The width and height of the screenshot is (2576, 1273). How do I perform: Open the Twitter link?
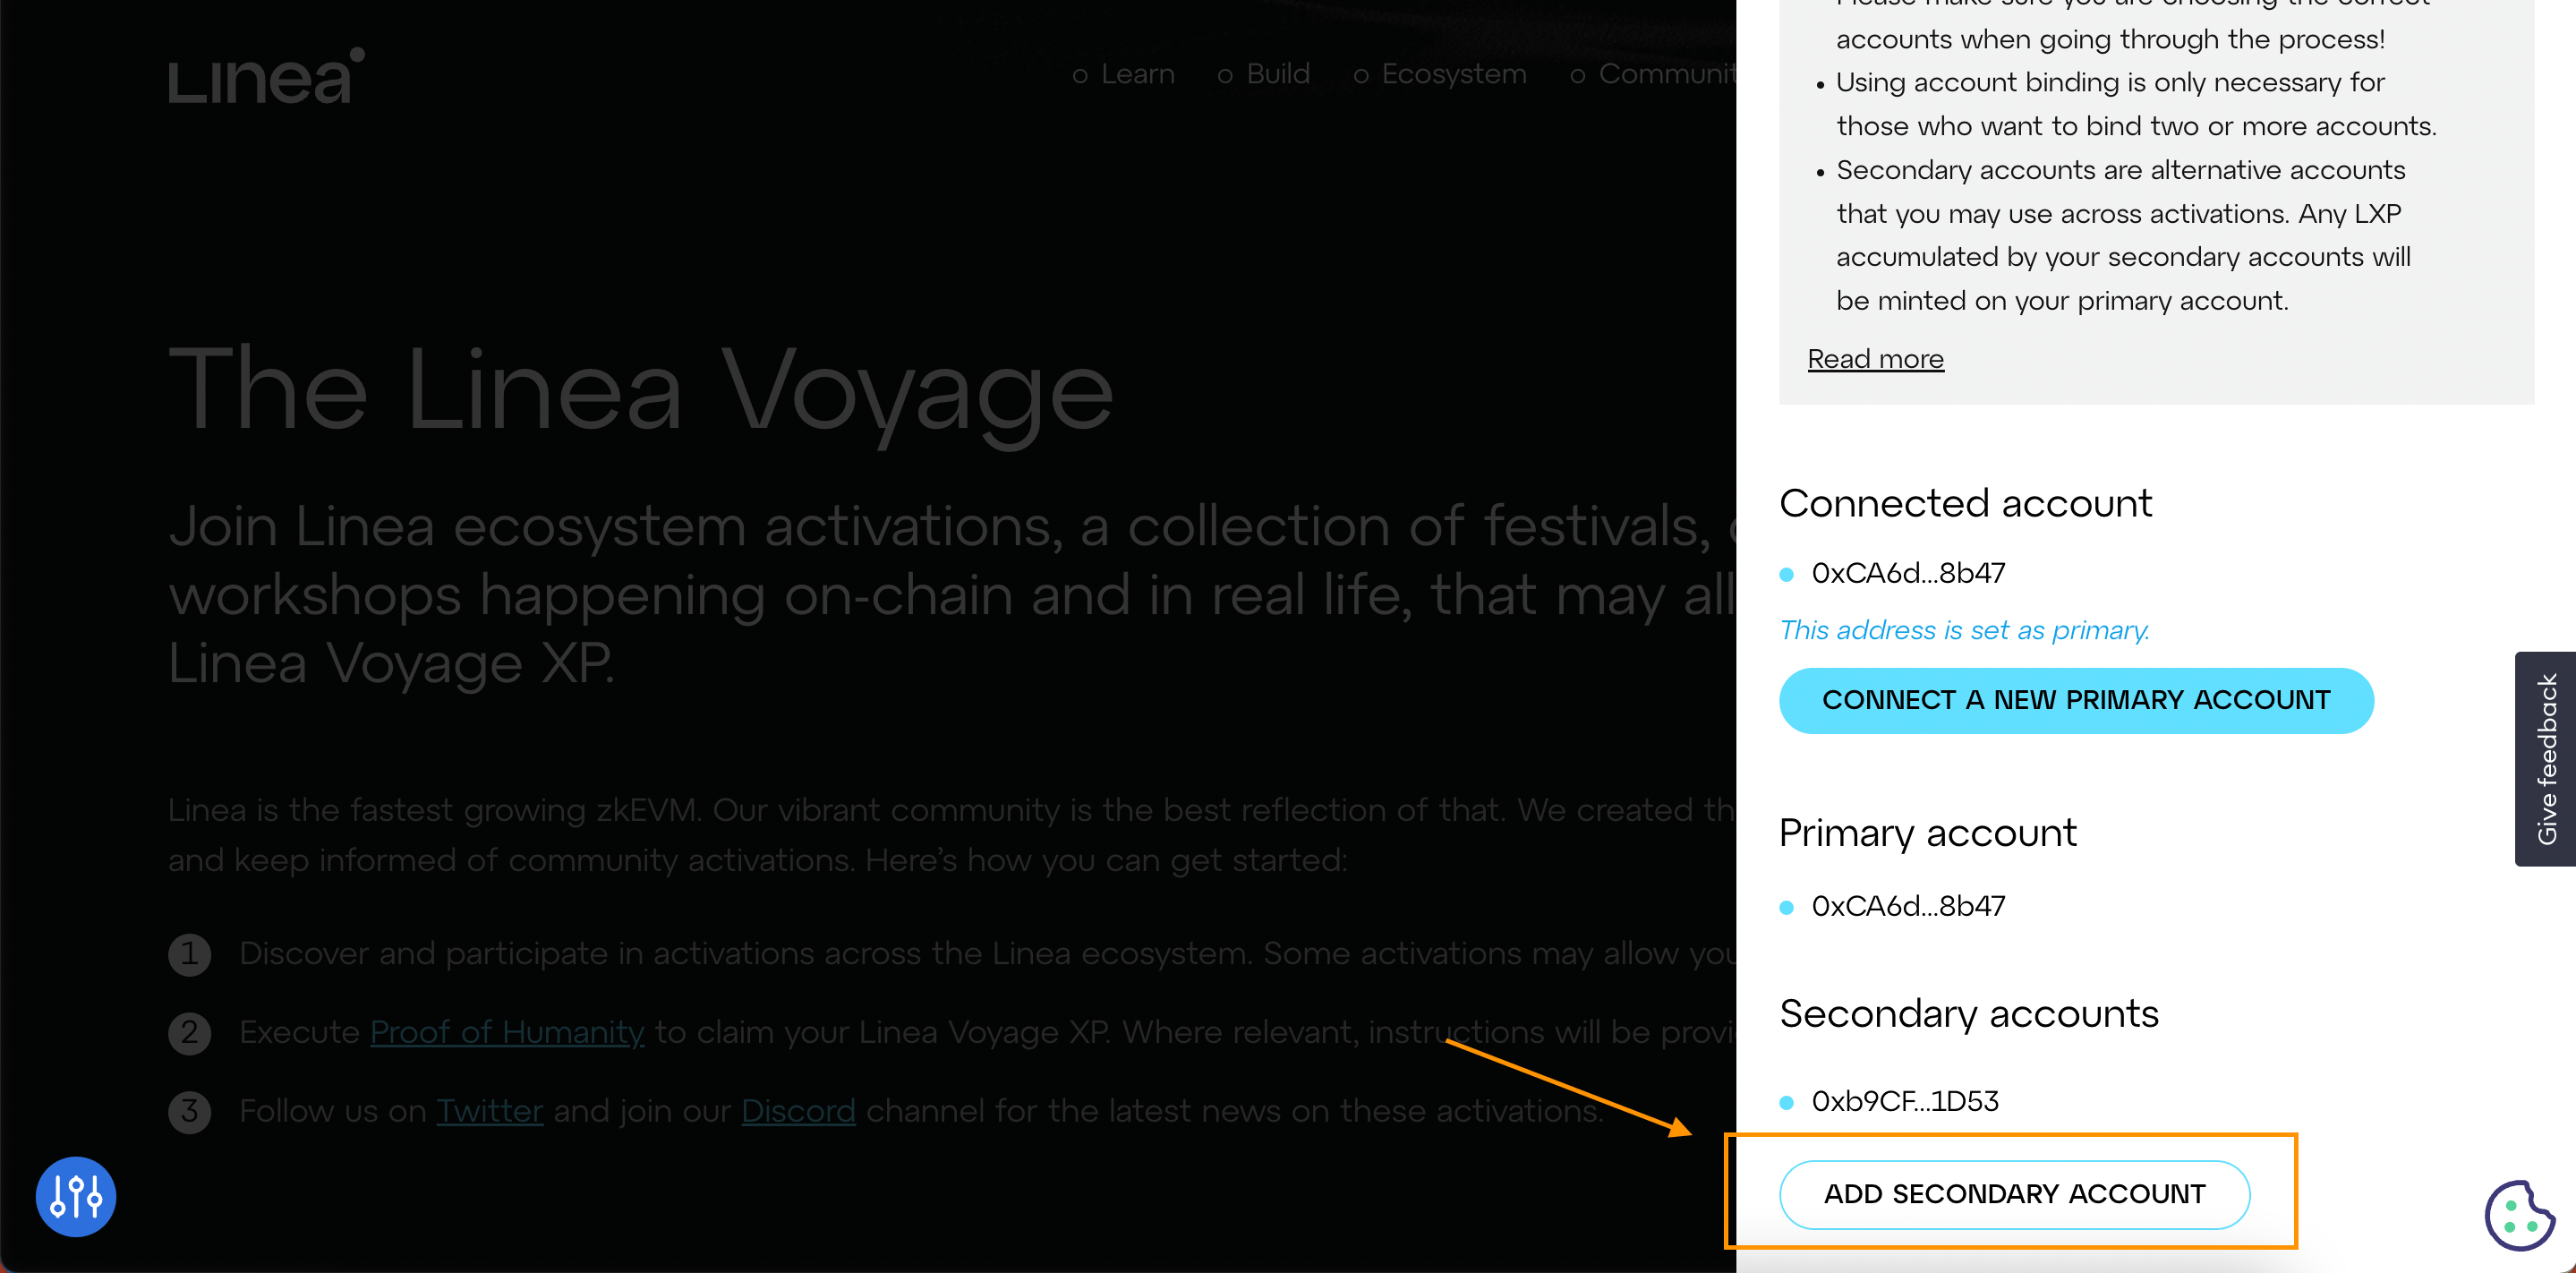(489, 1110)
